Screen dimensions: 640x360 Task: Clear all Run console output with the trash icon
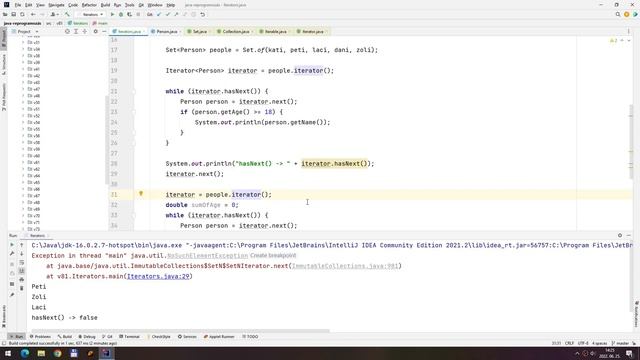click(x=22, y=288)
